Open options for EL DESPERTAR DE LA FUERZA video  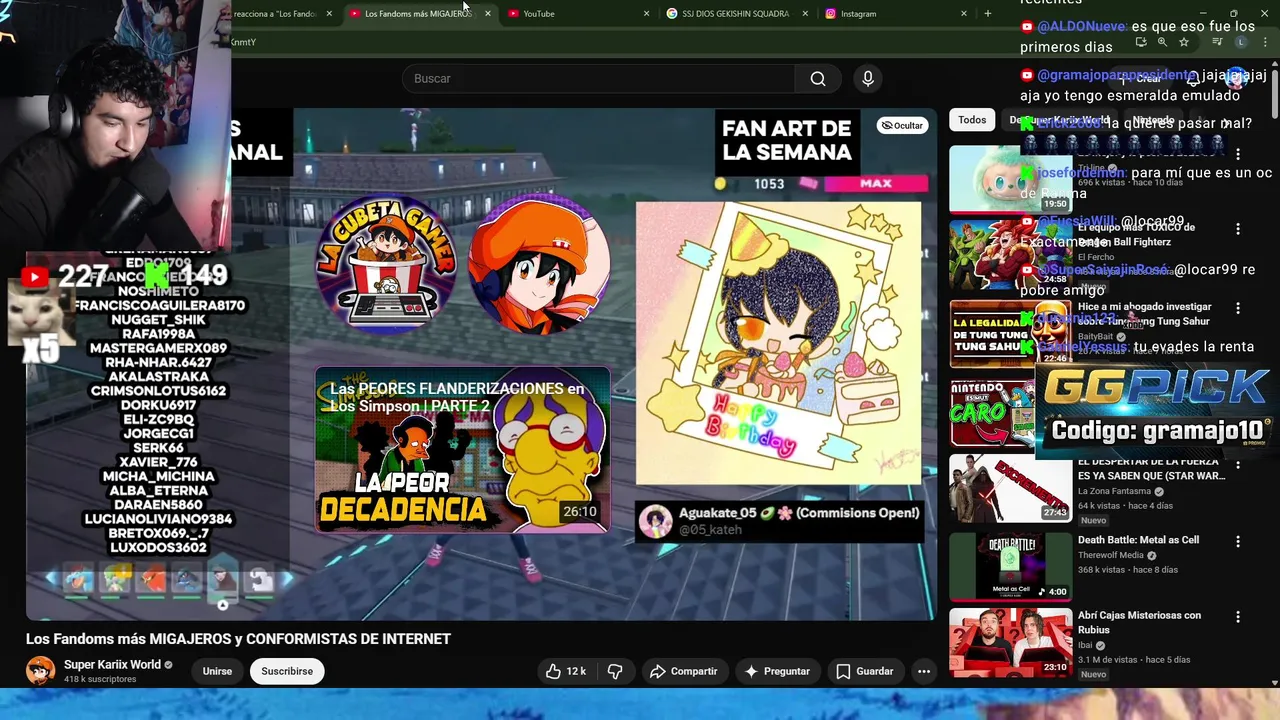(x=1238, y=464)
